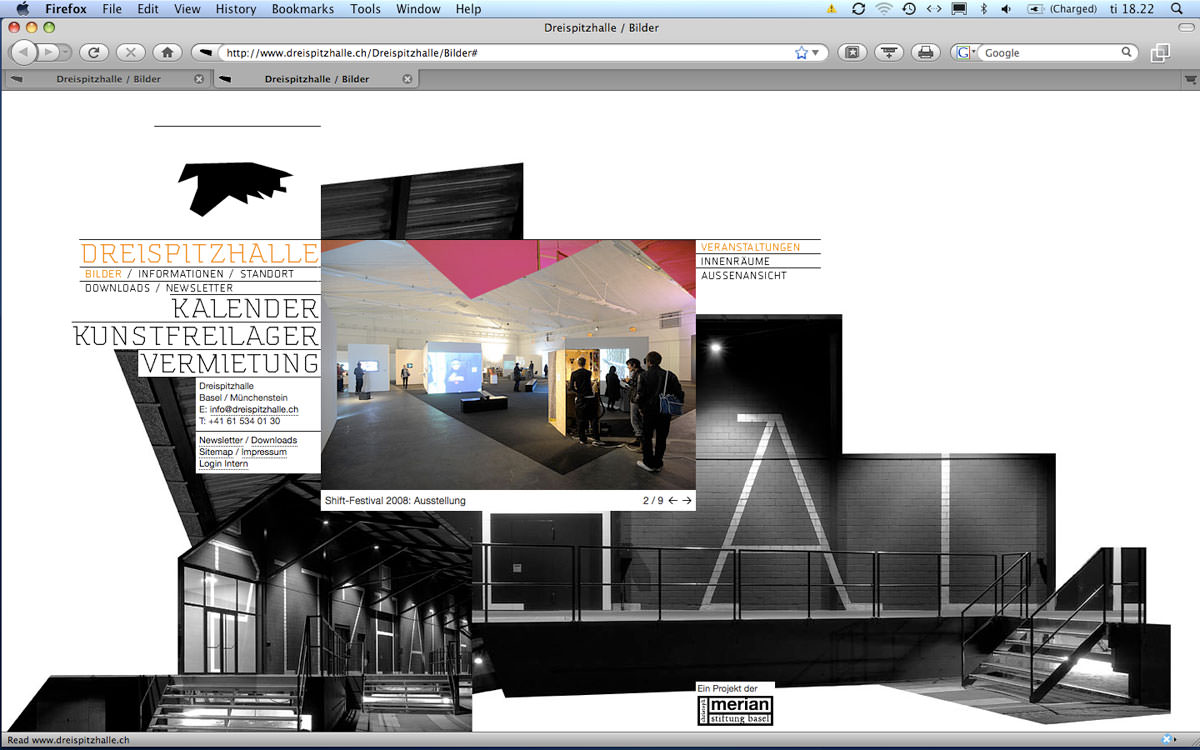Click the clock showing ti 18.22
The height and width of the screenshot is (750, 1200).
click(x=1132, y=9)
